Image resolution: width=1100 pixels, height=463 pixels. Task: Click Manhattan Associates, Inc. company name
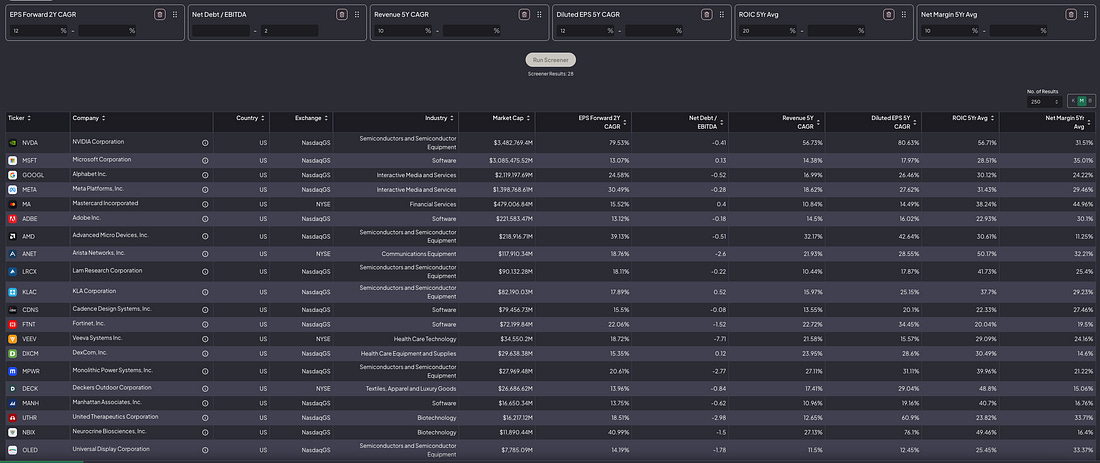coord(107,402)
